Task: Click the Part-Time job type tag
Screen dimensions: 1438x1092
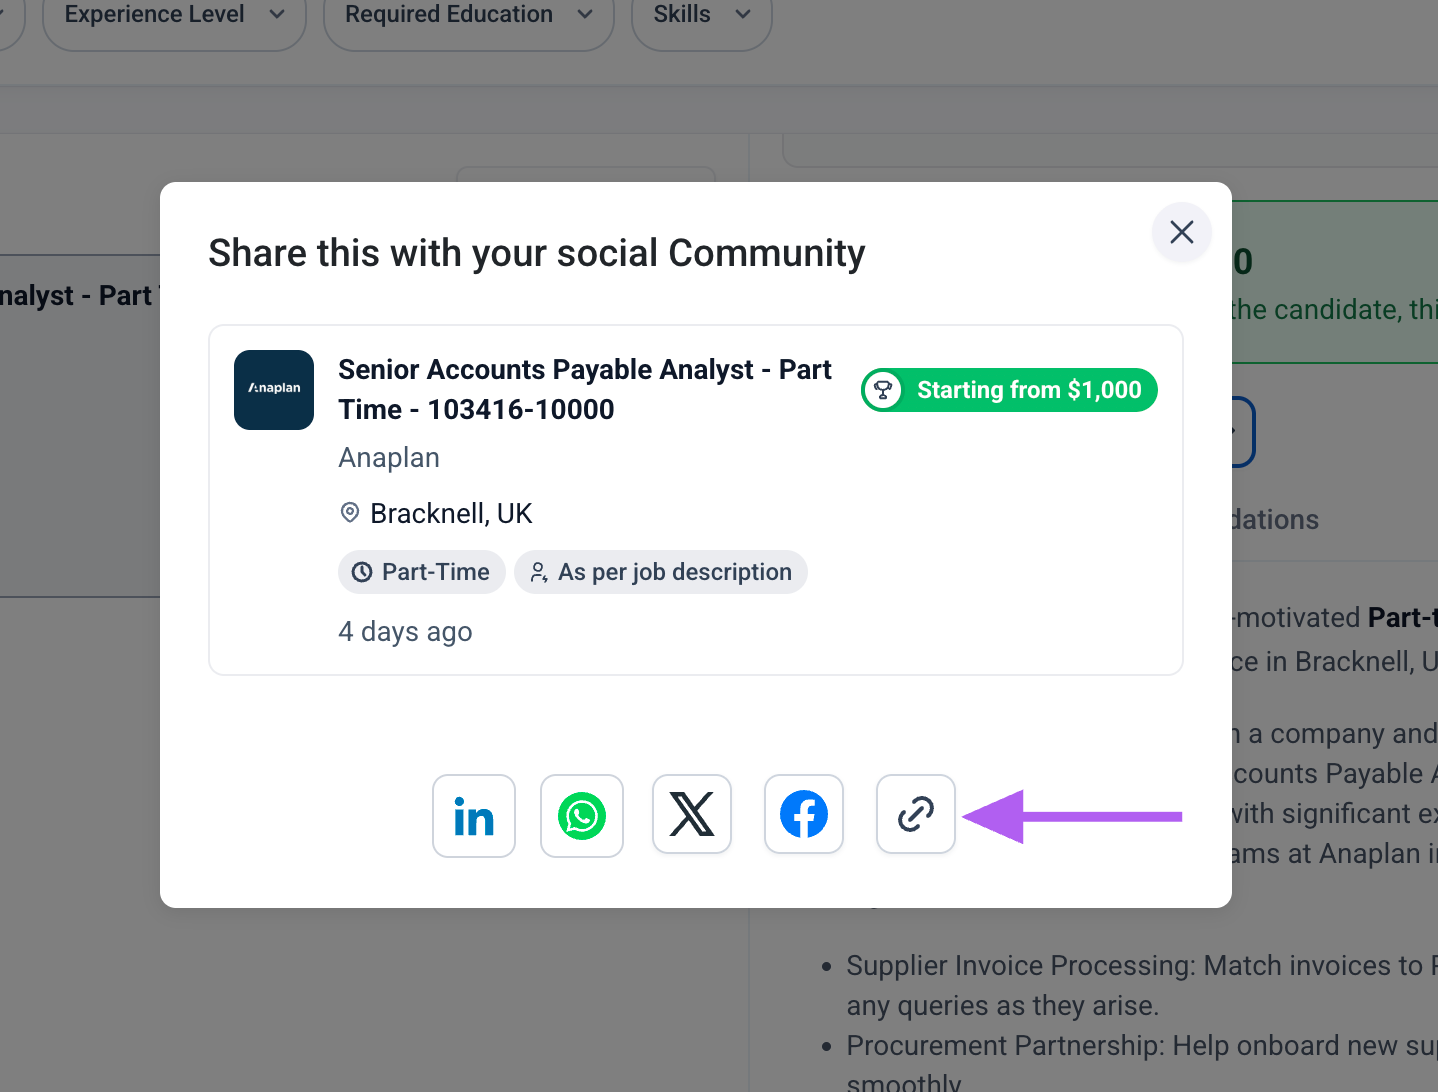Action: (422, 572)
